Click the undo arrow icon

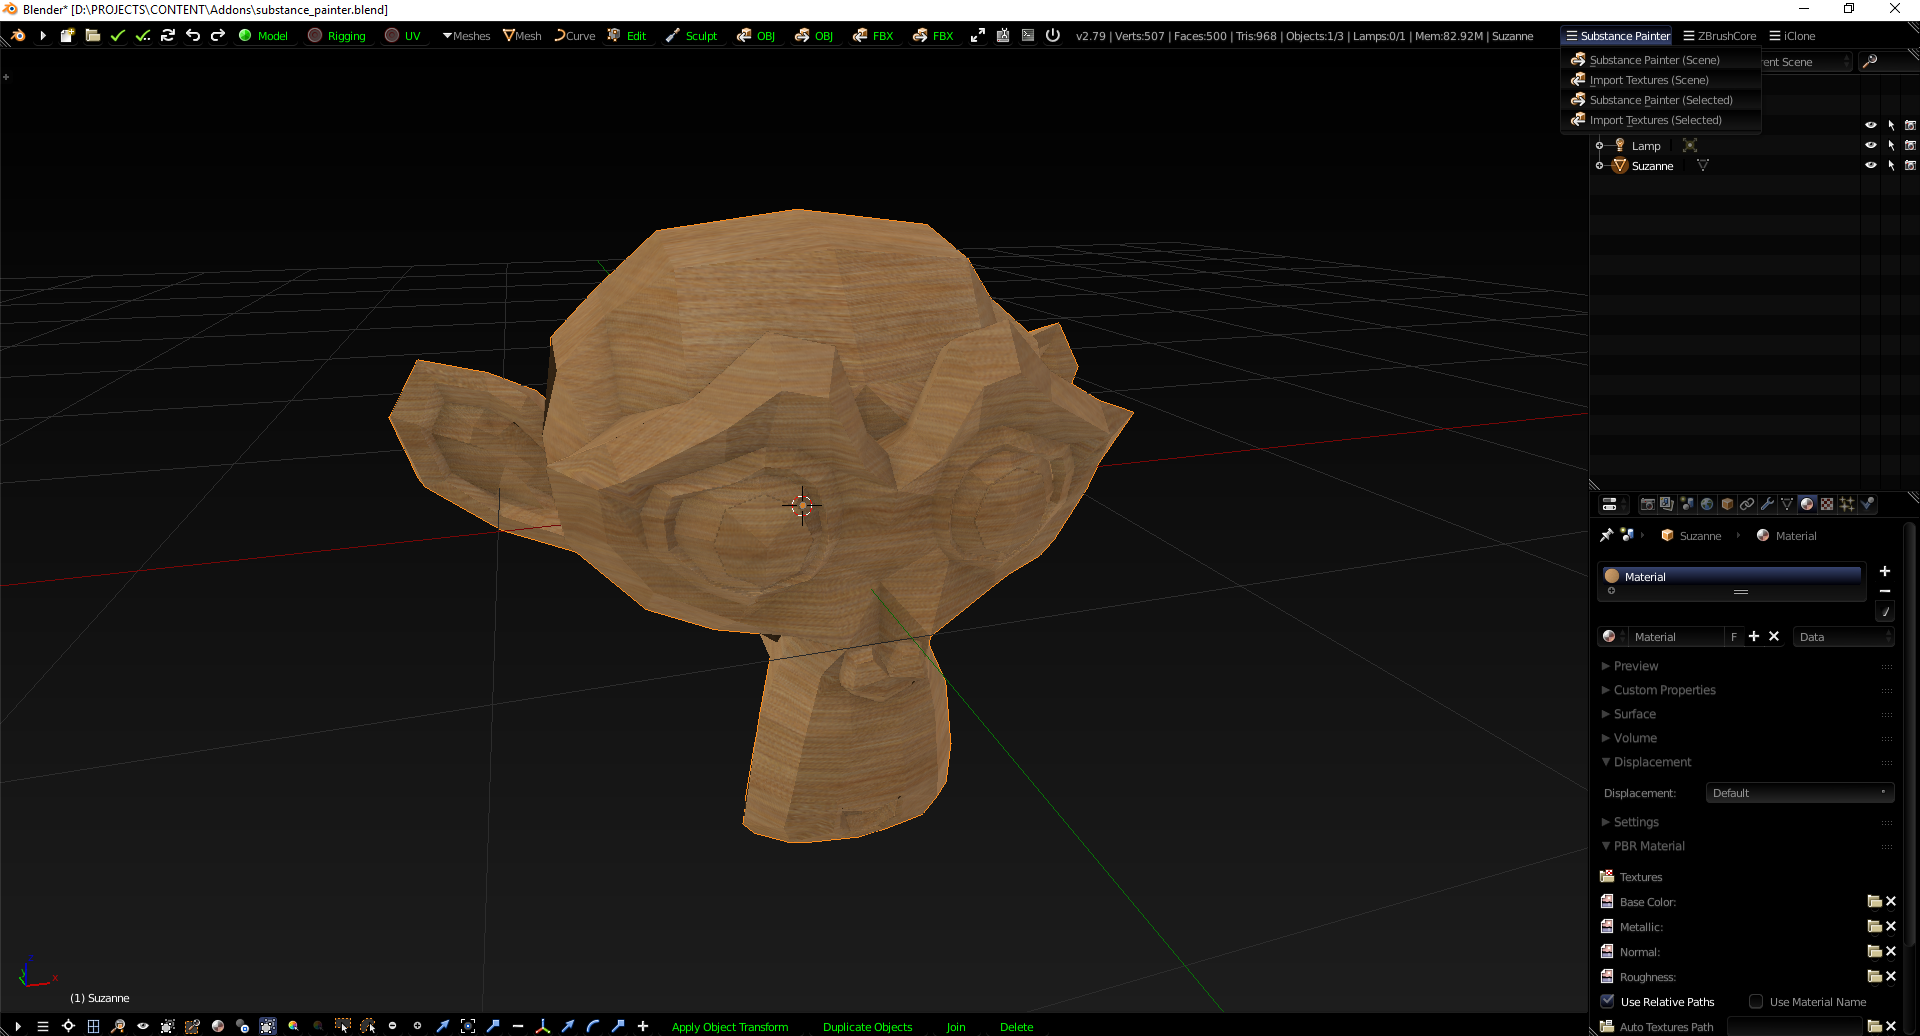coord(192,35)
